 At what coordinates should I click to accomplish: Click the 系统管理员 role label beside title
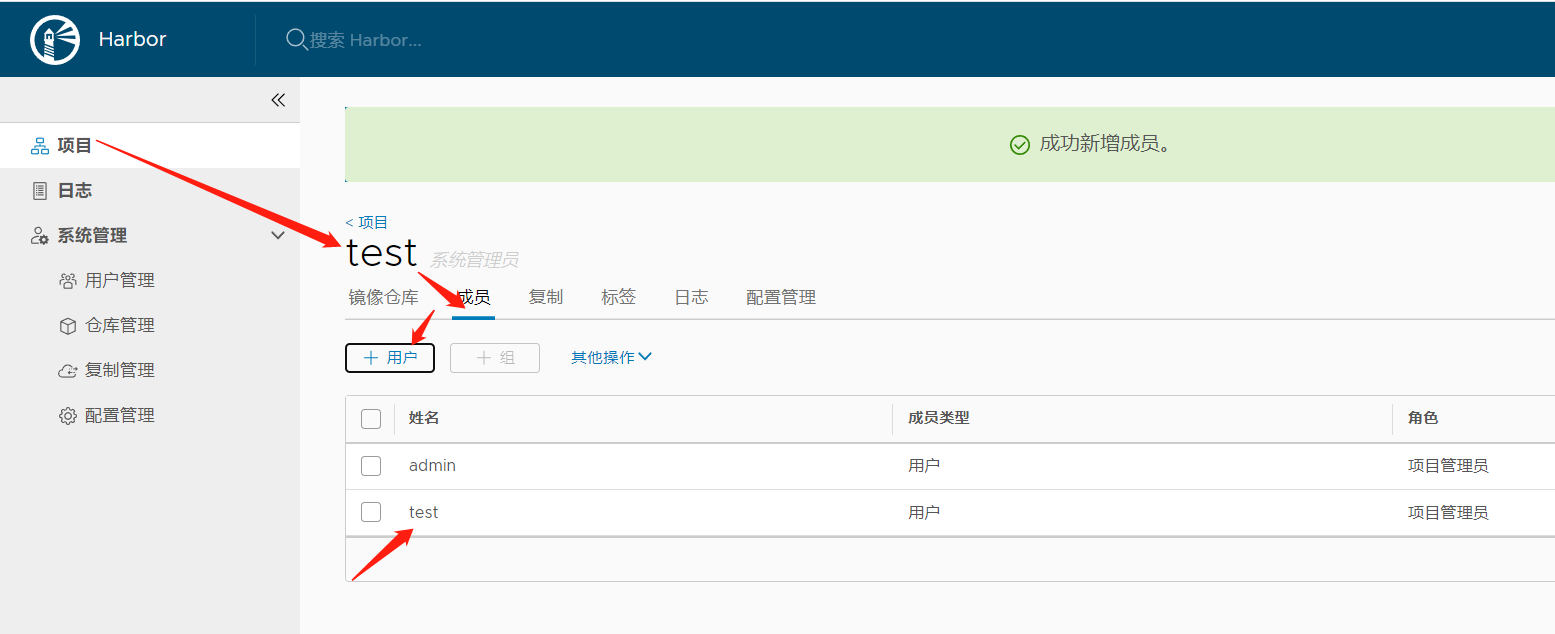click(474, 261)
